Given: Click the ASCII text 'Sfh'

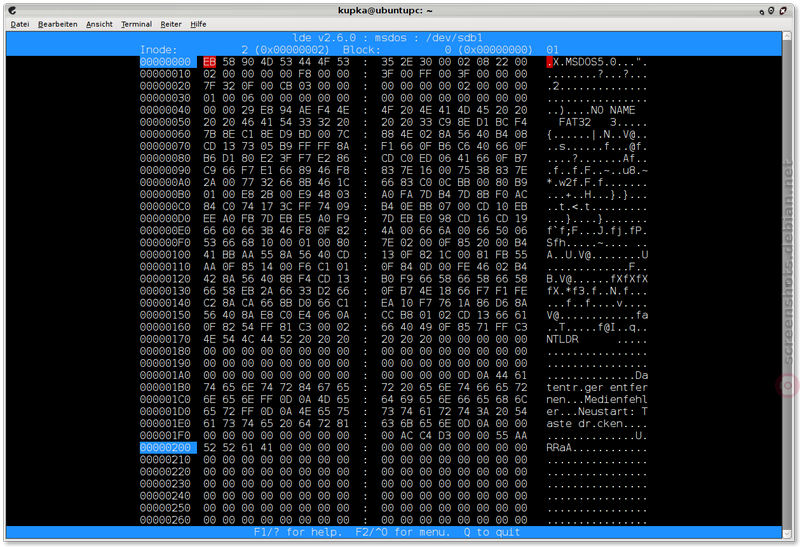Looking at the screenshot, I should pyautogui.click(x=556, y=243).
